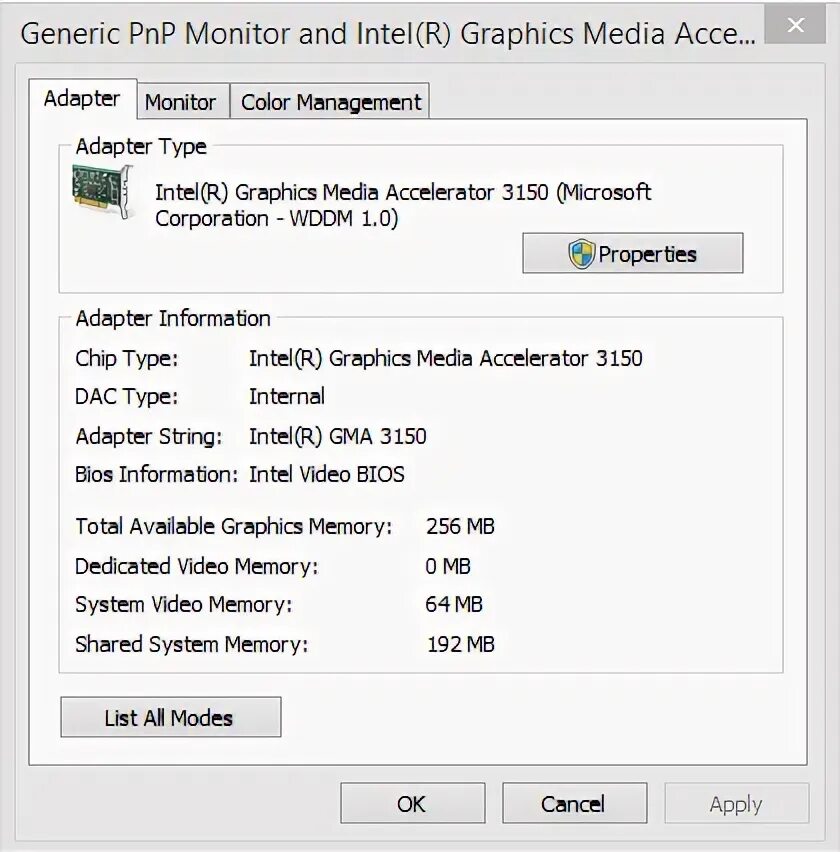Click the Shared System Memory 192 MB value
Image resolution: width=840 pixels, height=852 pixels.
coord(461,644)
